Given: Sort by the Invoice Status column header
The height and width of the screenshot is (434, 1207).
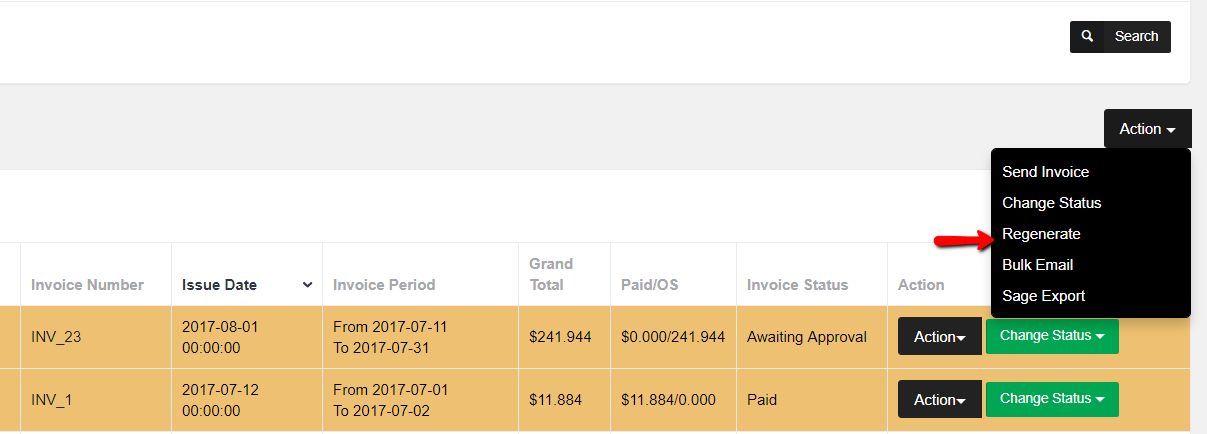Looking at the screenshot, I should pyautogui.click(x=797, y=285).
